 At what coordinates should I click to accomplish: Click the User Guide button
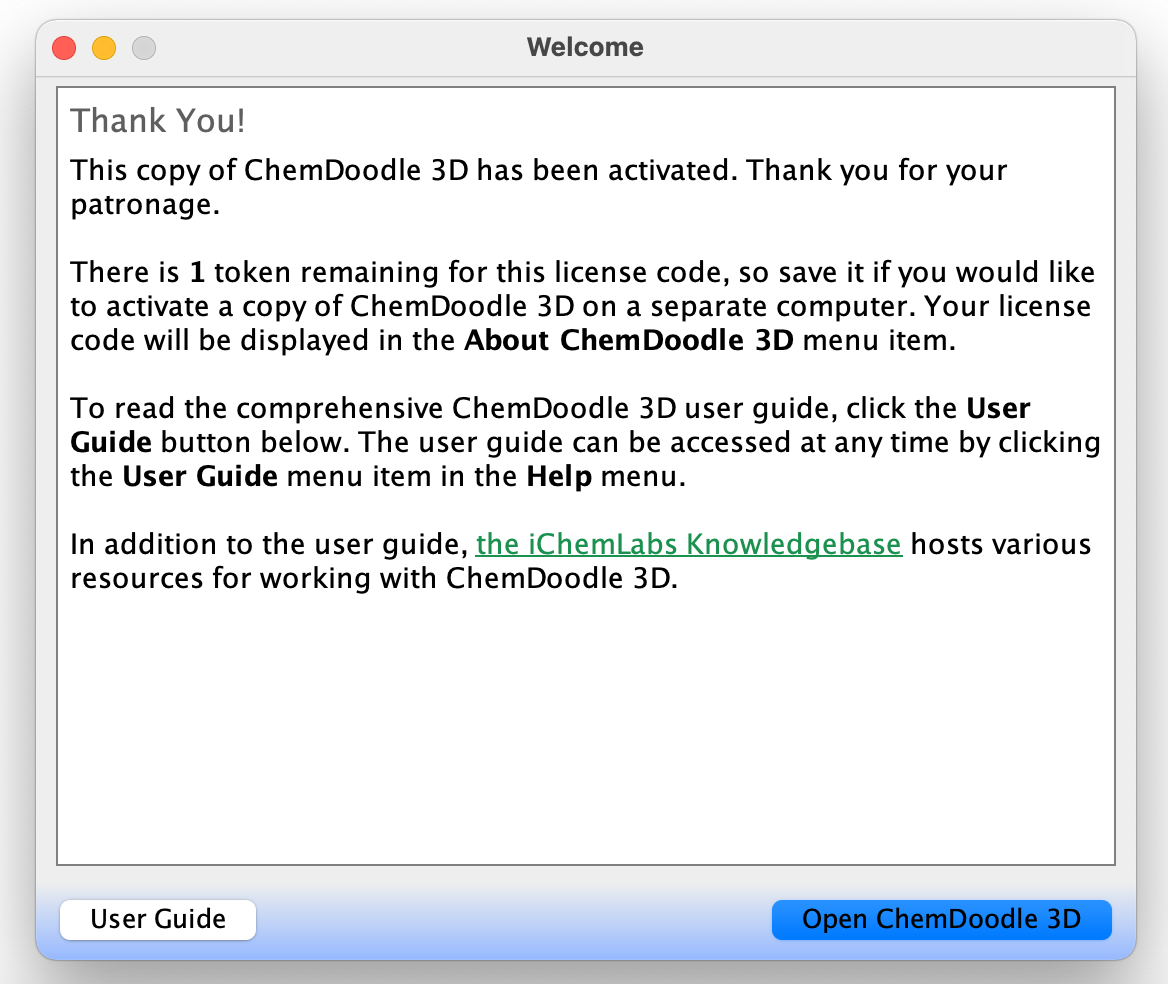pos(158,920)
